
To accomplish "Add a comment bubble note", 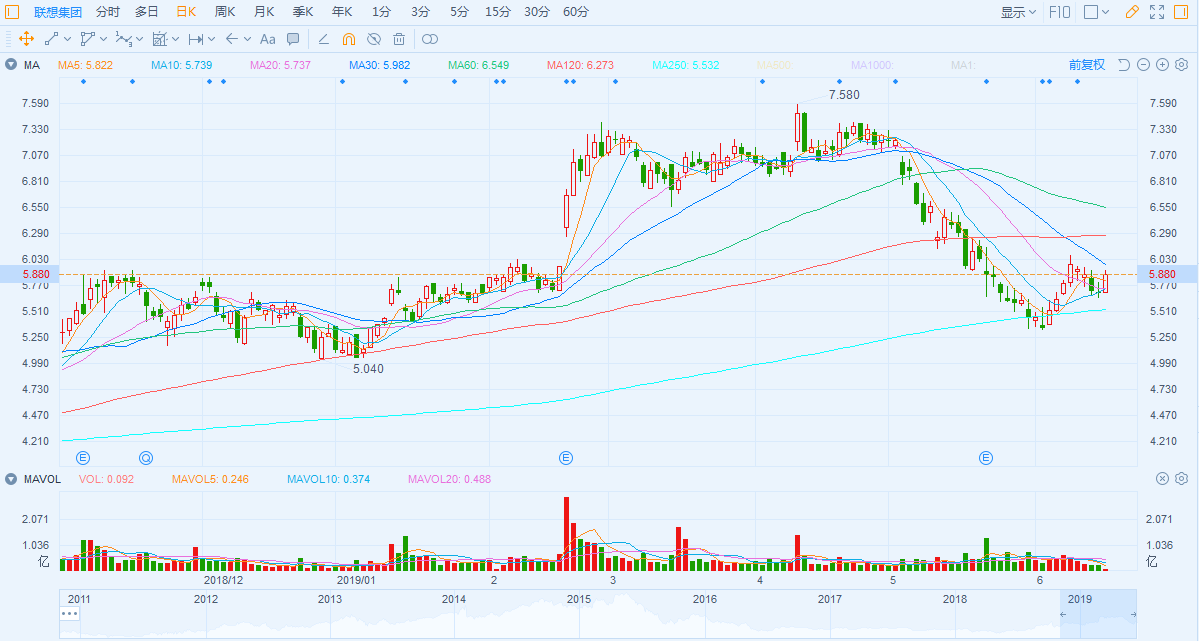I will [x=293, y=39].
